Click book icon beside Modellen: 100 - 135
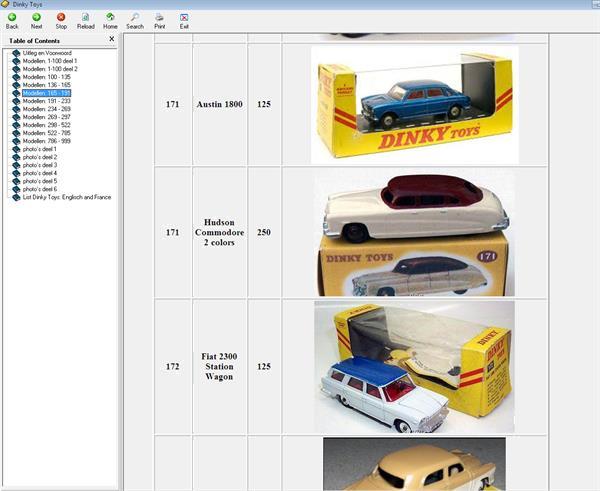 point(16,77)
